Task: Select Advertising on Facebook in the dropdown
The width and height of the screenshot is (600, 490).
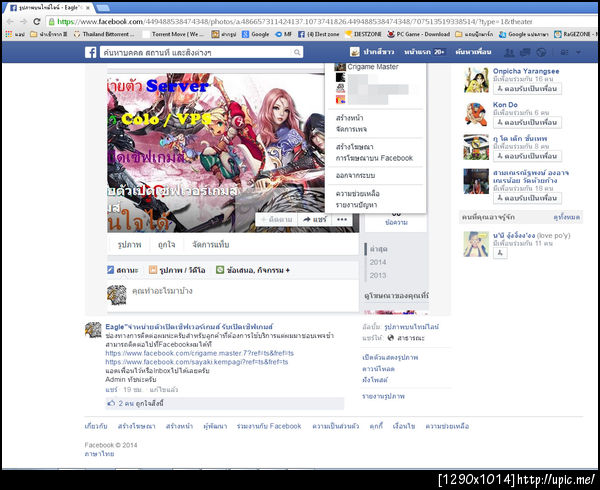Action: pos(374,158)
